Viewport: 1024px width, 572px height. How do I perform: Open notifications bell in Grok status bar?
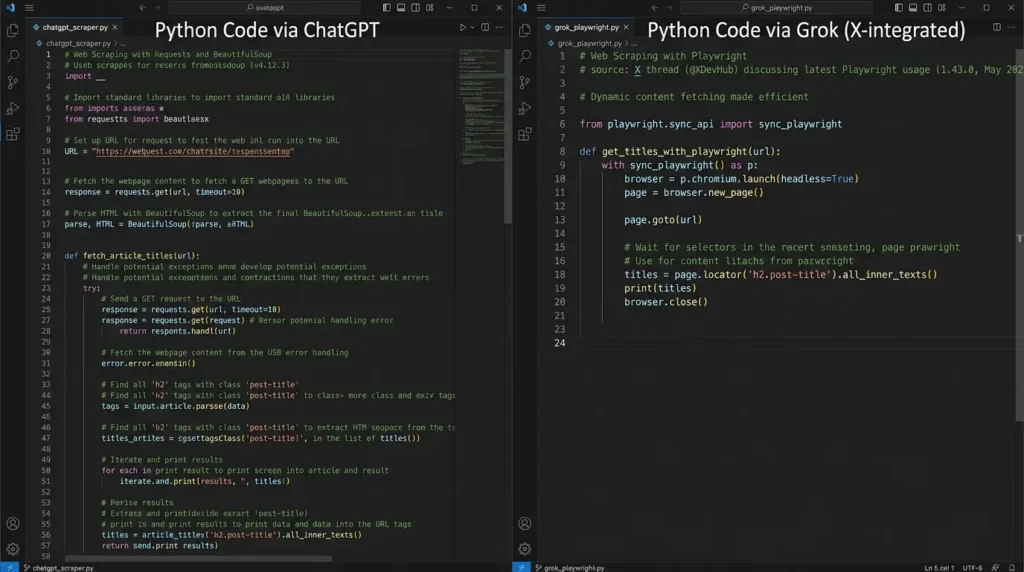point(1012,567)
